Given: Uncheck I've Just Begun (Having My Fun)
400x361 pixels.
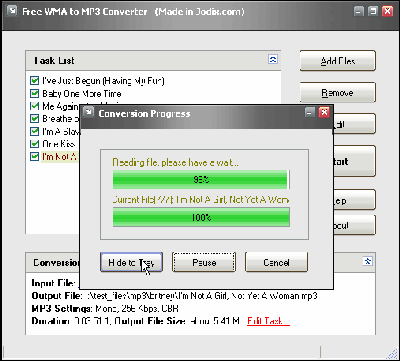Looking at the screenshot, I should point(34,81).
